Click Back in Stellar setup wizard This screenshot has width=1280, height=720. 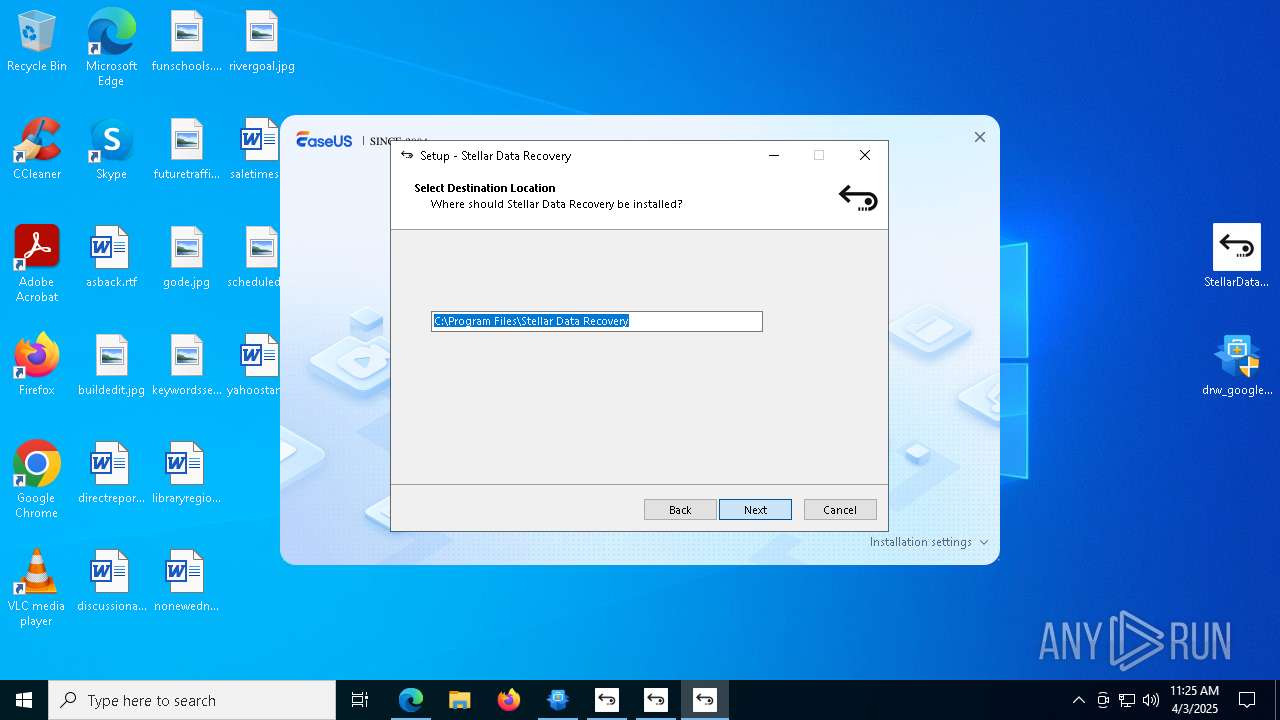tap(680, 510)
